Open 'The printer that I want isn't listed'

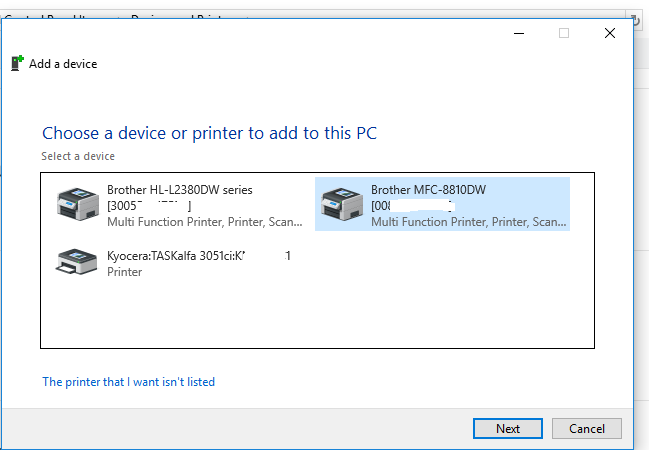point(129,382)
